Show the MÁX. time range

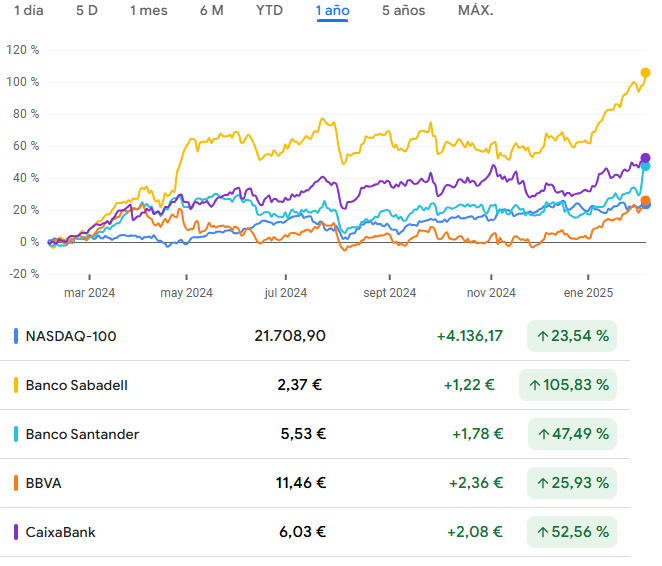coord(475,11)
